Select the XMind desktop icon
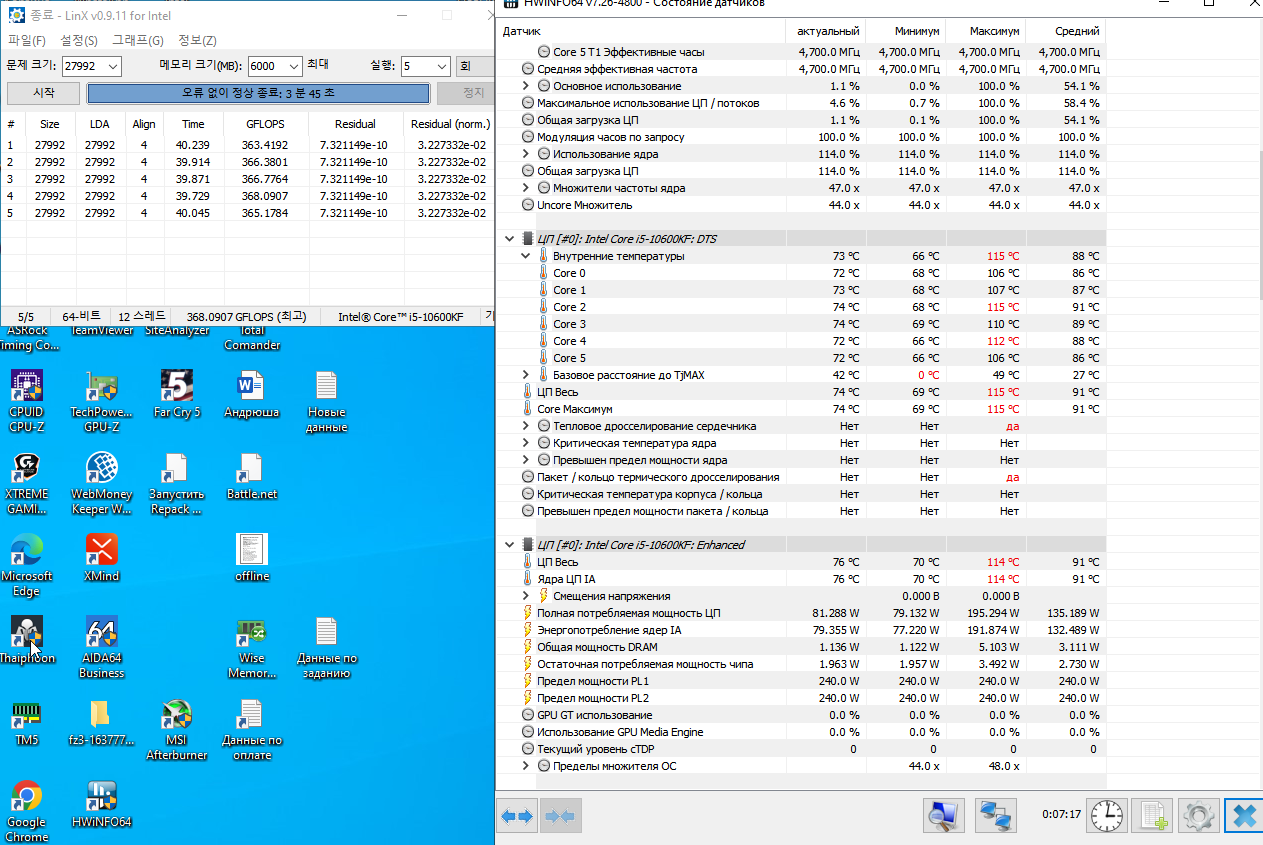Screen dimensions: 1263x845 pyautogui.click(x=101, y=558)
